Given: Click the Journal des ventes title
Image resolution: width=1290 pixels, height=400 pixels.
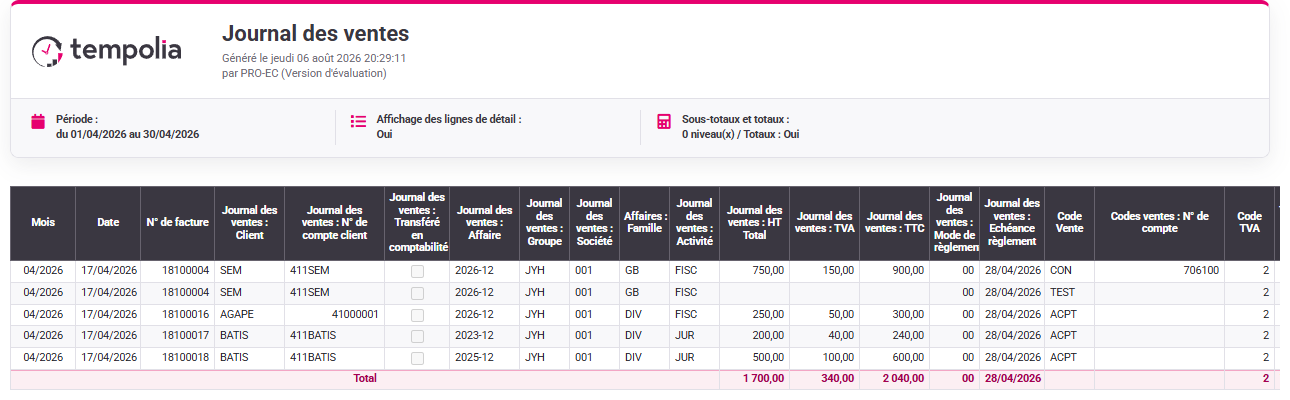Looking at the screenshot, I should 316,34.
